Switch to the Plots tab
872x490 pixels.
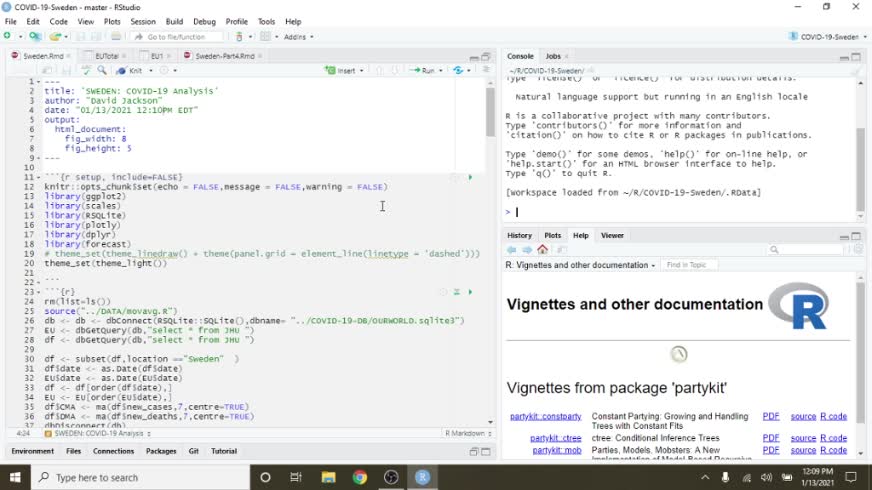click(x=552, y=235)
